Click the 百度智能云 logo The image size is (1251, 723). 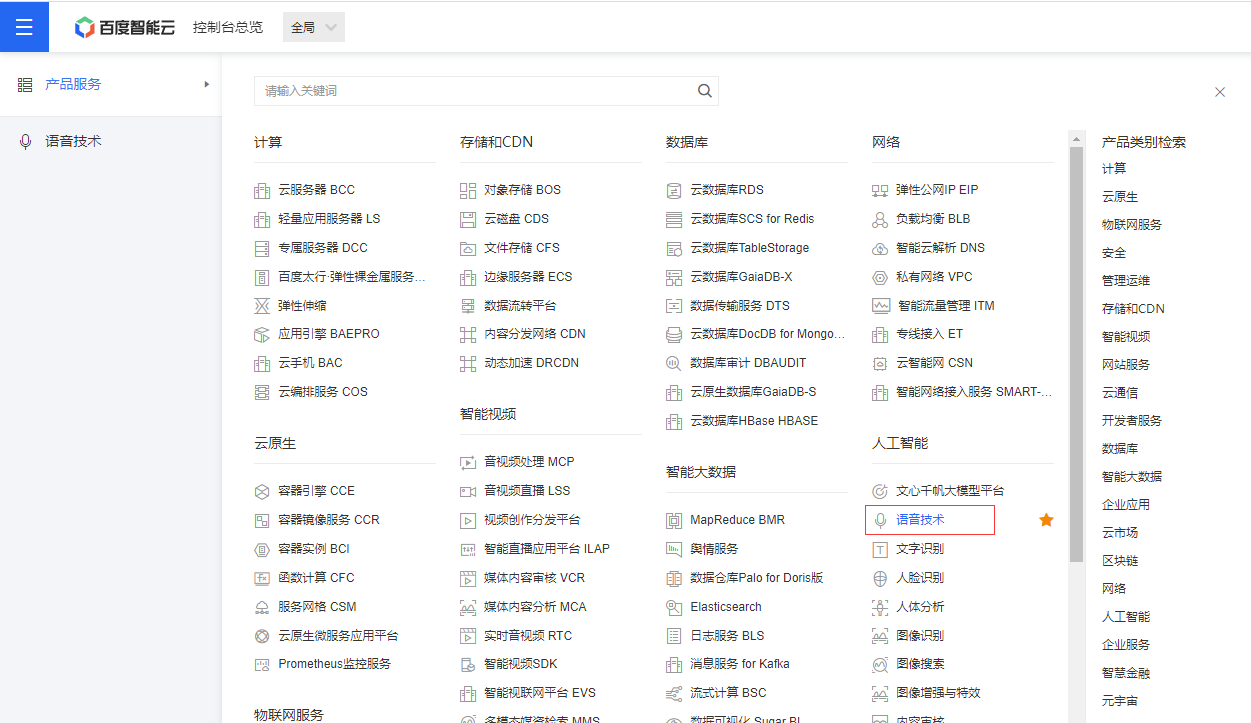point(124,27)
